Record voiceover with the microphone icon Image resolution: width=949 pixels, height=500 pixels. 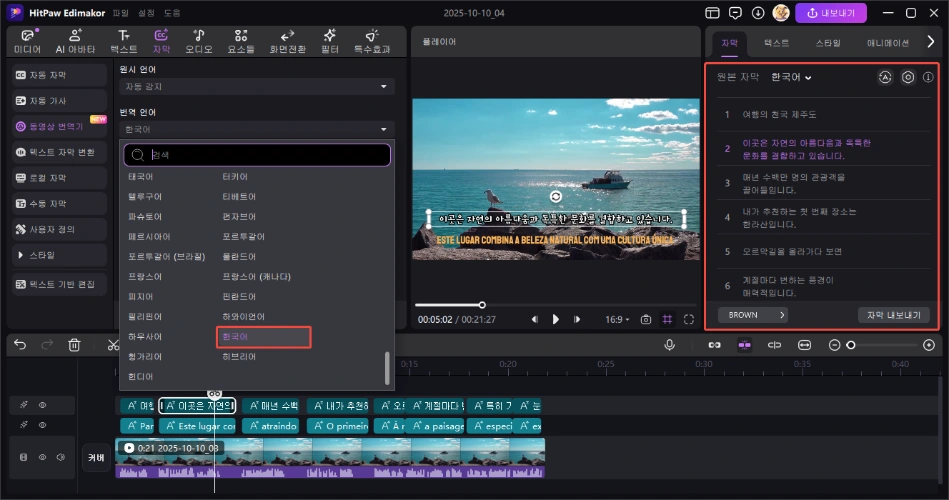click(x=670, y=344)
